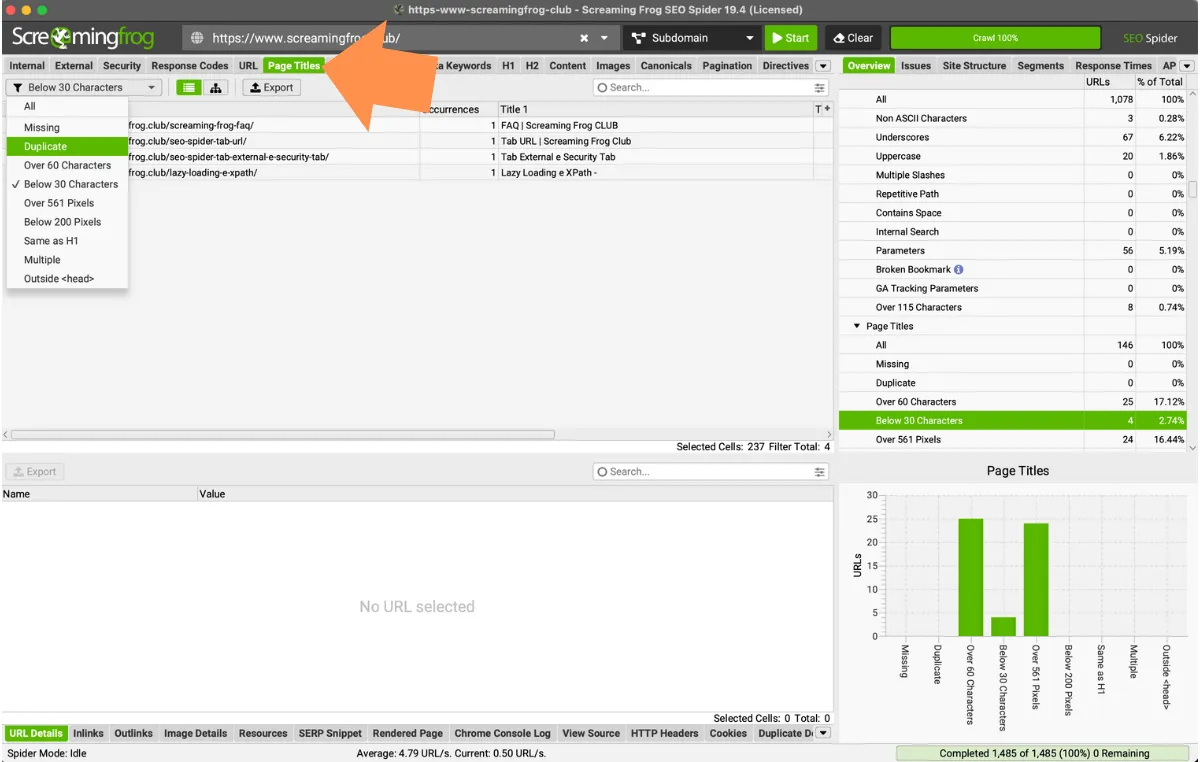
Task: Click the plus icon to add columns
Action: click(827, 109)
